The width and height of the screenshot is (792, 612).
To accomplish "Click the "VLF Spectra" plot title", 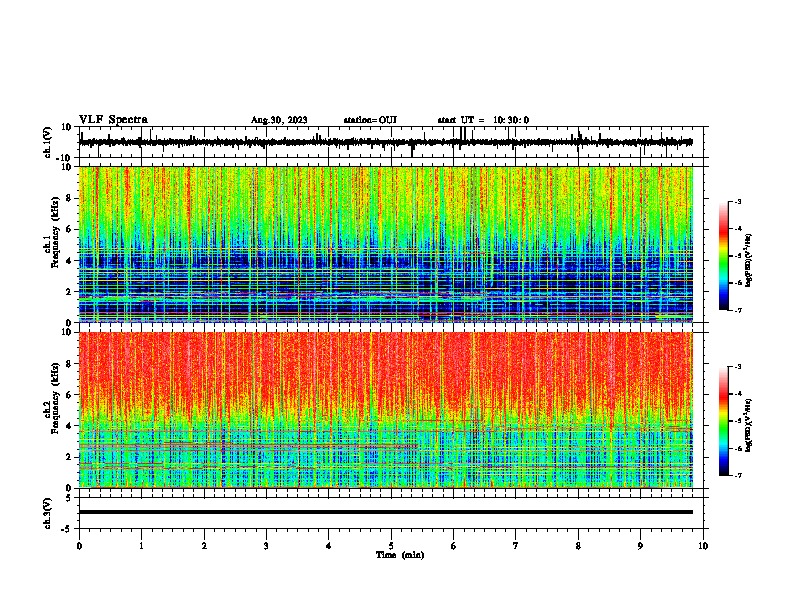I will coord(113,119).
